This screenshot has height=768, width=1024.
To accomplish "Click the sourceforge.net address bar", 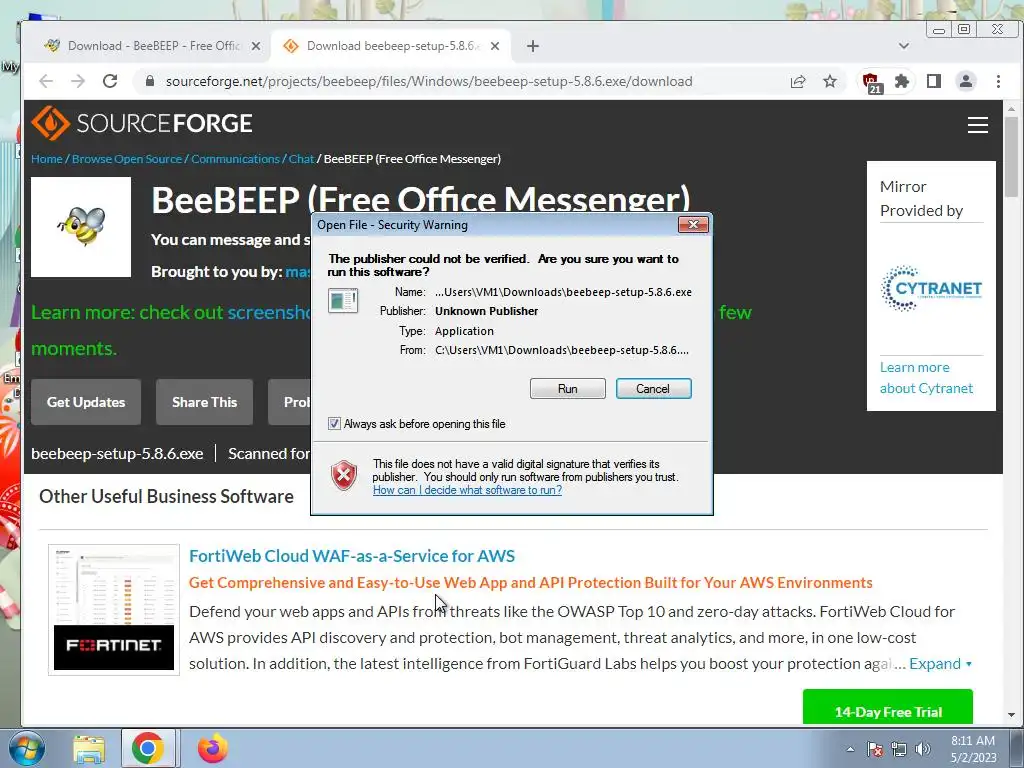I will (428, 82).
